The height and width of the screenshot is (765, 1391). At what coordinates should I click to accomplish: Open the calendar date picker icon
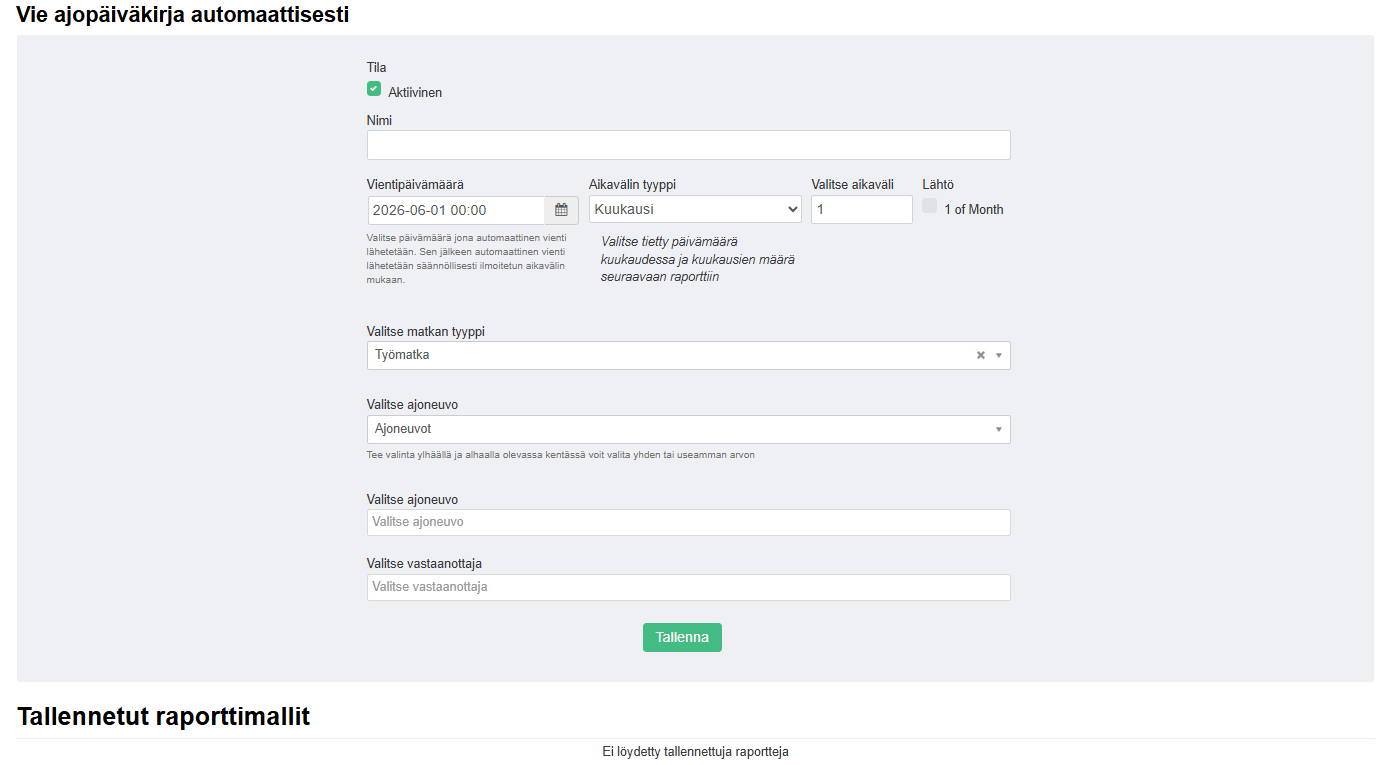tap(561, 210)
